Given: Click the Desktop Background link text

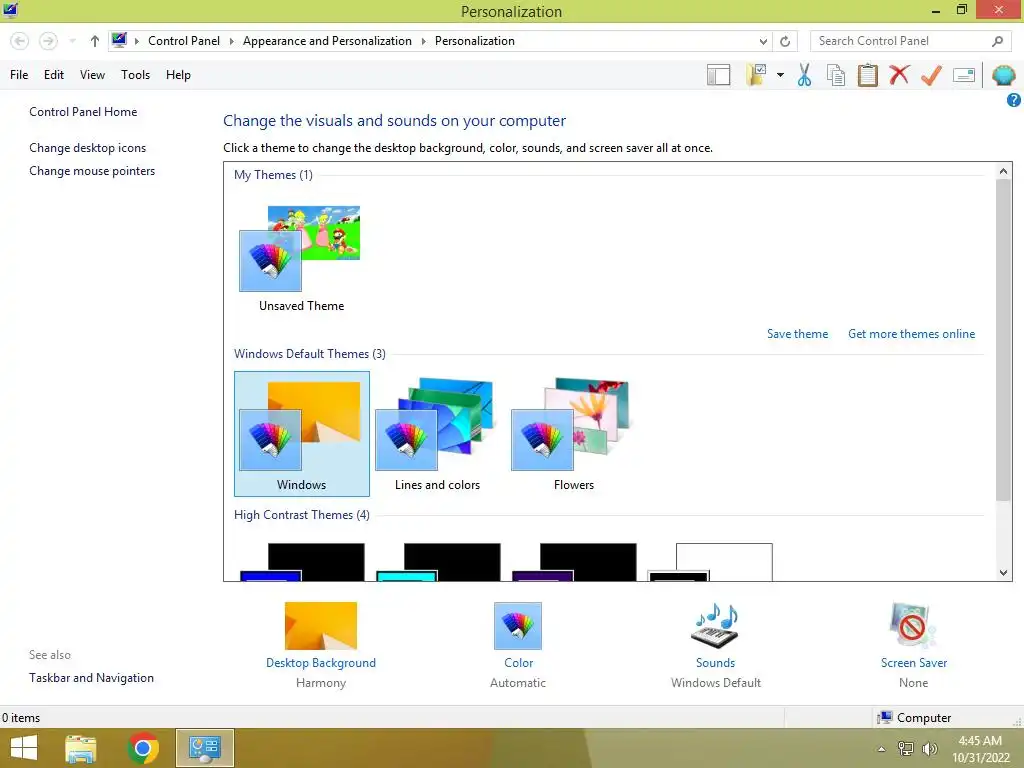Looking at the screenshot, I should pos(321,663).
